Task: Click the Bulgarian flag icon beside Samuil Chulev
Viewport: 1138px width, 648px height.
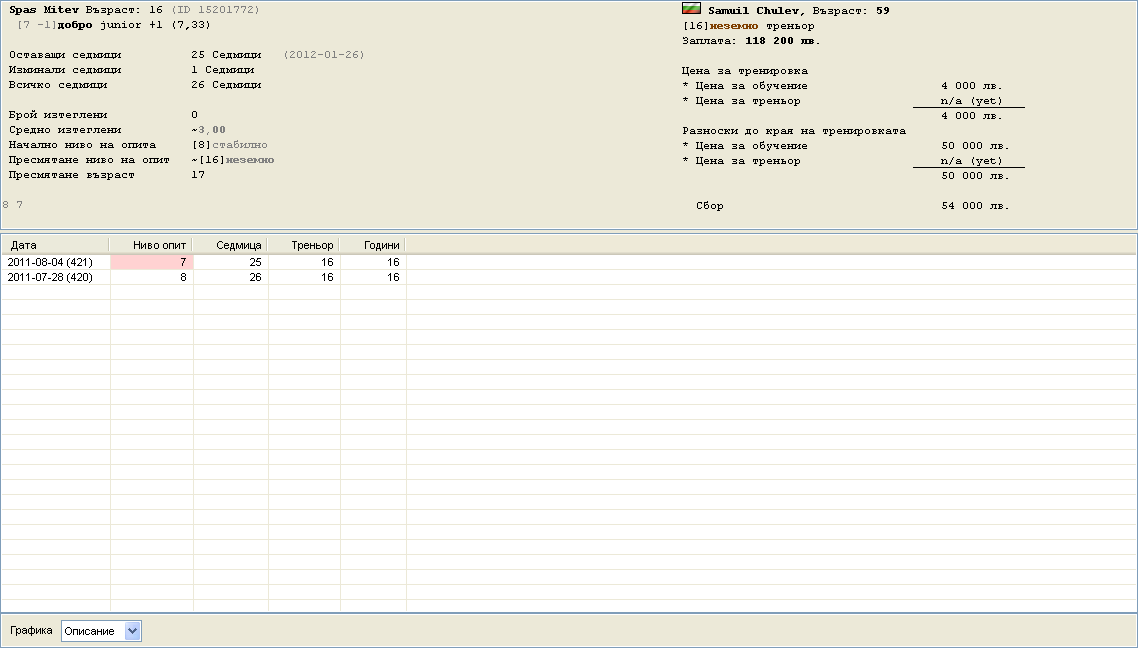Action: pyautogui.click(x=691, y=9)
